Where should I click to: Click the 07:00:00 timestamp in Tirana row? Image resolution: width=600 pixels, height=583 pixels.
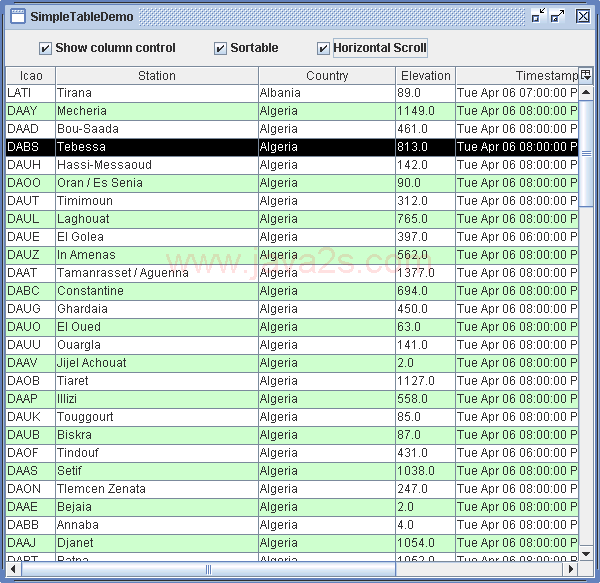pyautogui.click(x=517, y=93)
